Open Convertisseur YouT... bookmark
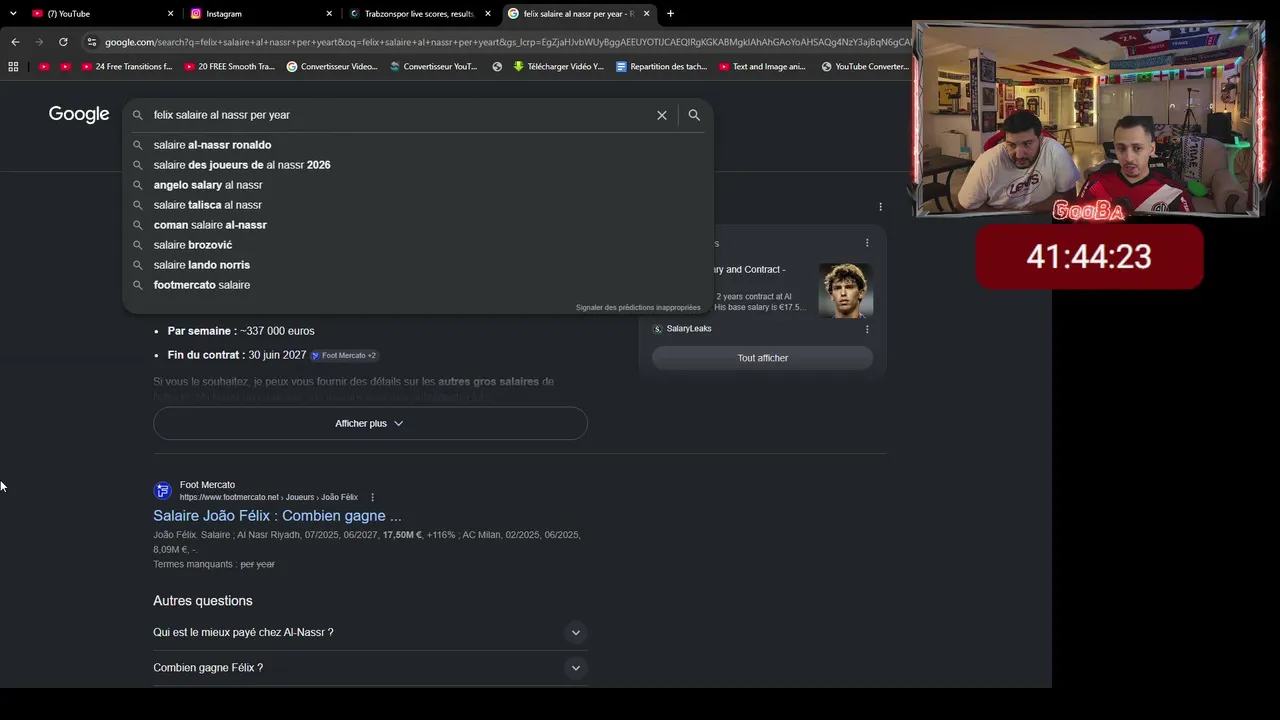The width and height of the screenshot is (1280, 720). pyautogui.click(x=434, y=67)
